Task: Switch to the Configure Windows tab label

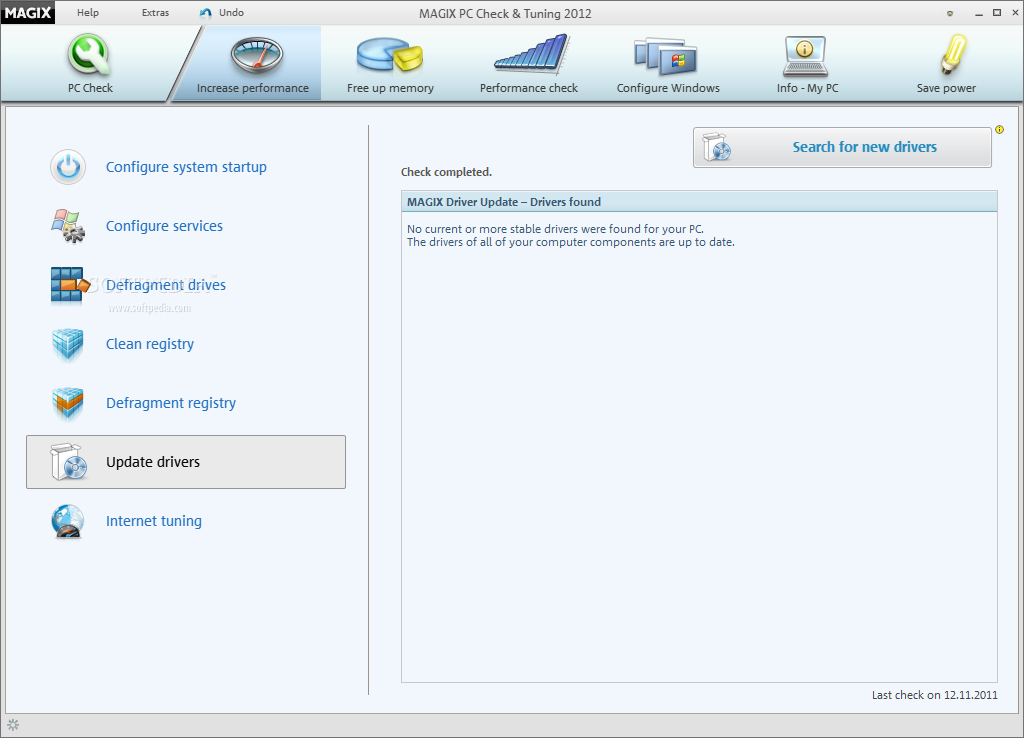Action: pos(668,88)
